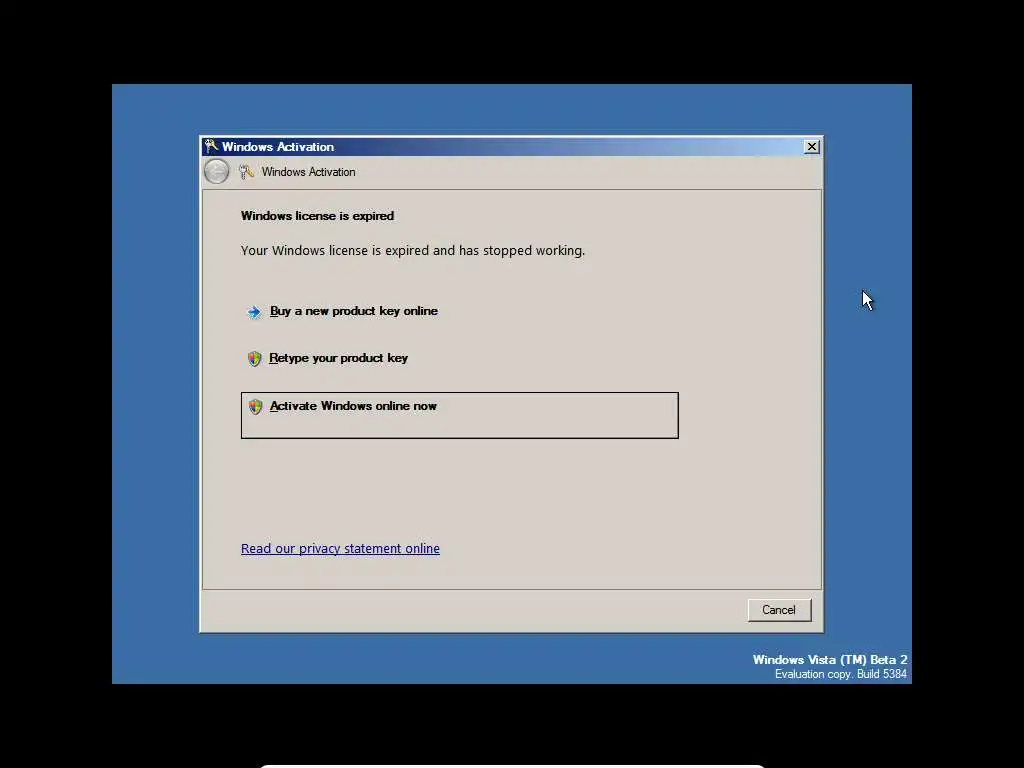Click the Windows Activation title bar text

click(278, 147)
